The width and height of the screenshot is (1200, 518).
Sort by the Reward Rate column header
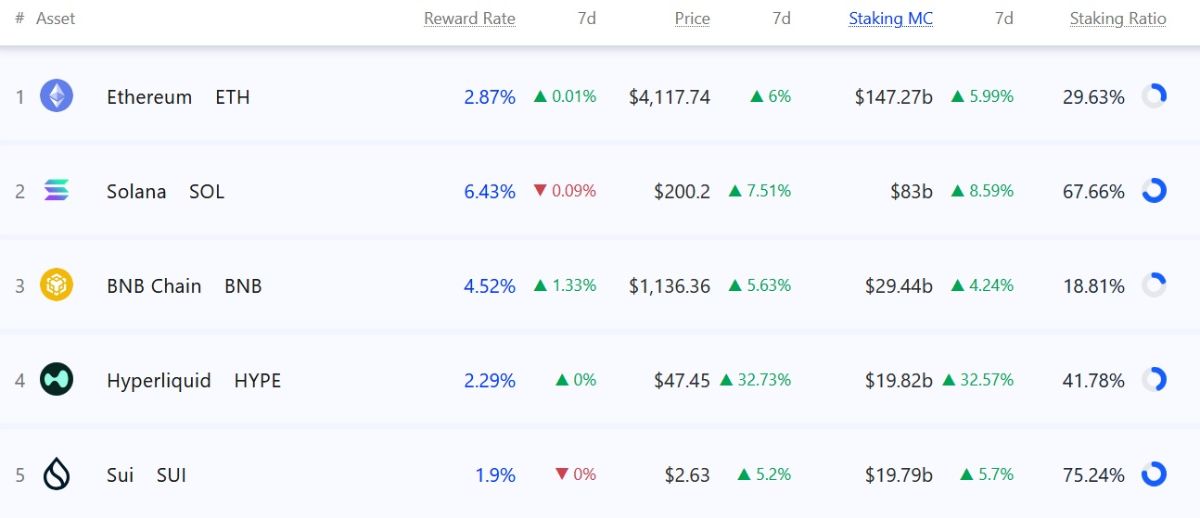click(470, 18)
